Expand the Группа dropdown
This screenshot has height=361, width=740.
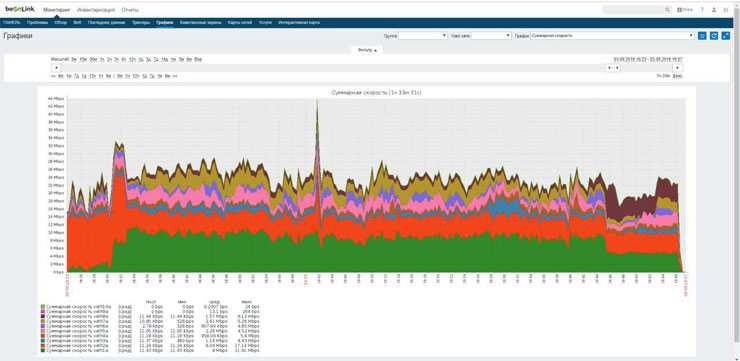pos(423,35)
